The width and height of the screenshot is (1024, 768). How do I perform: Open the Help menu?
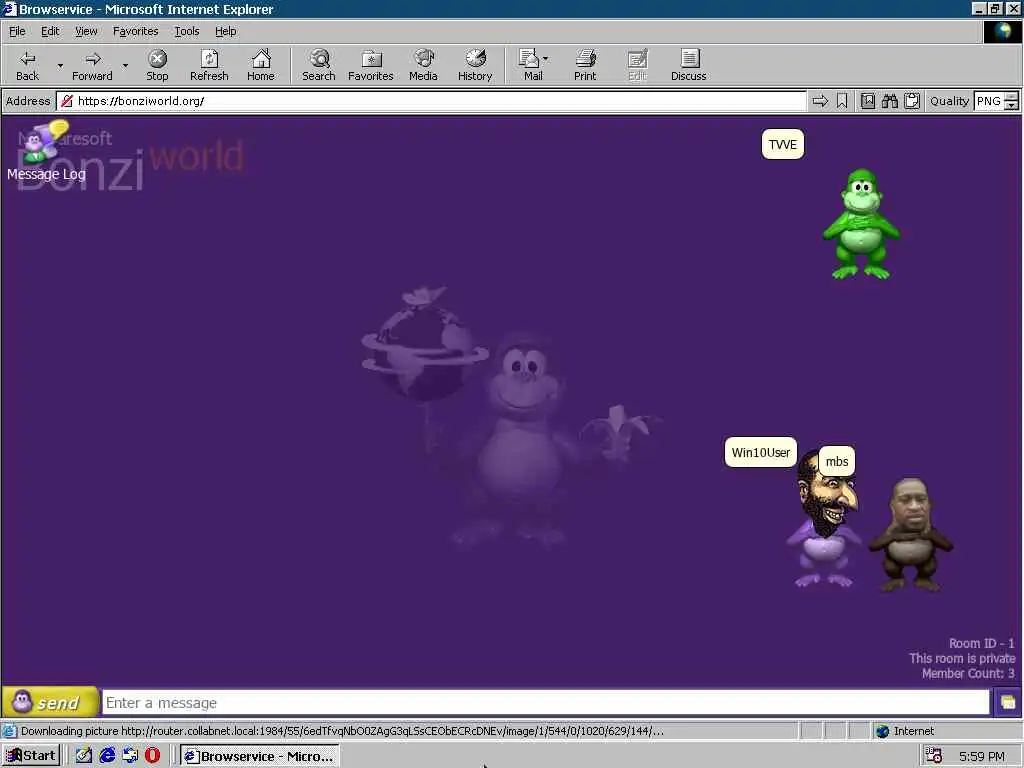pyautogui.click(x=225, y=31)
